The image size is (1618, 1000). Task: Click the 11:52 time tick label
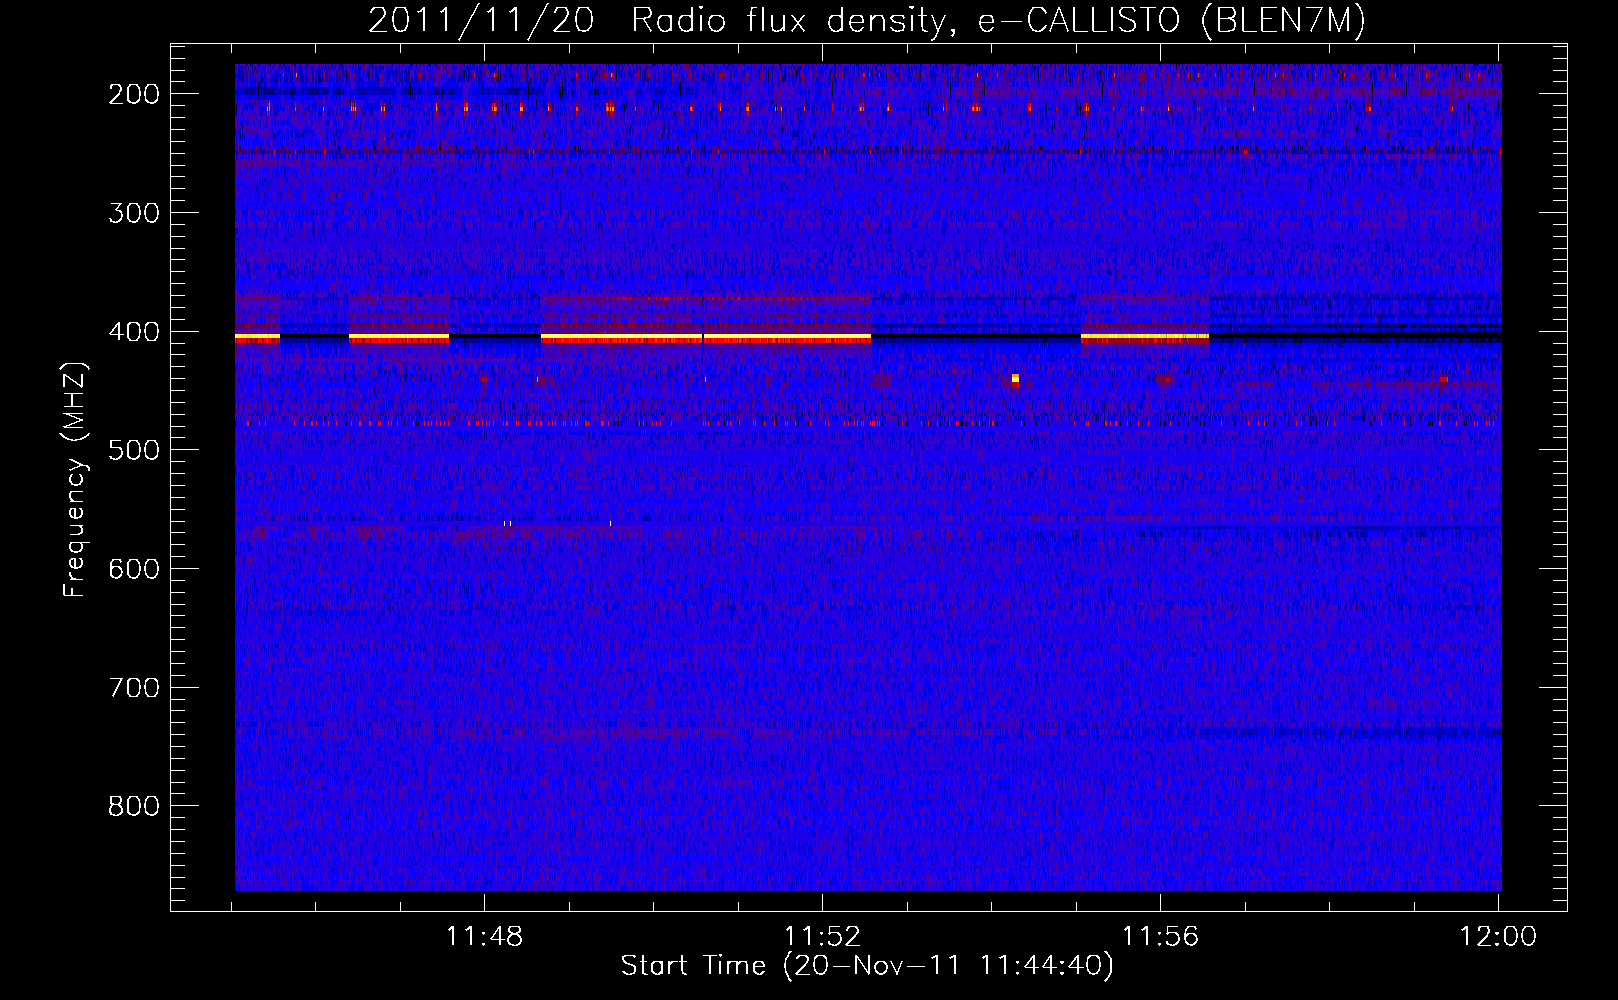pos(822,937)
